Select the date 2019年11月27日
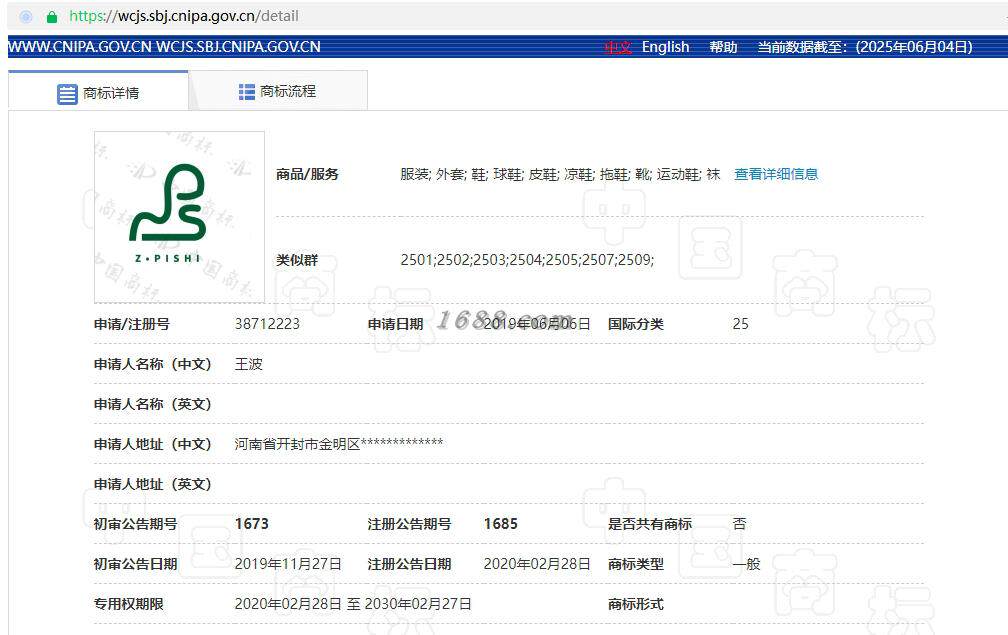Viewport: 1008px width, 635px height. point(288,564)
